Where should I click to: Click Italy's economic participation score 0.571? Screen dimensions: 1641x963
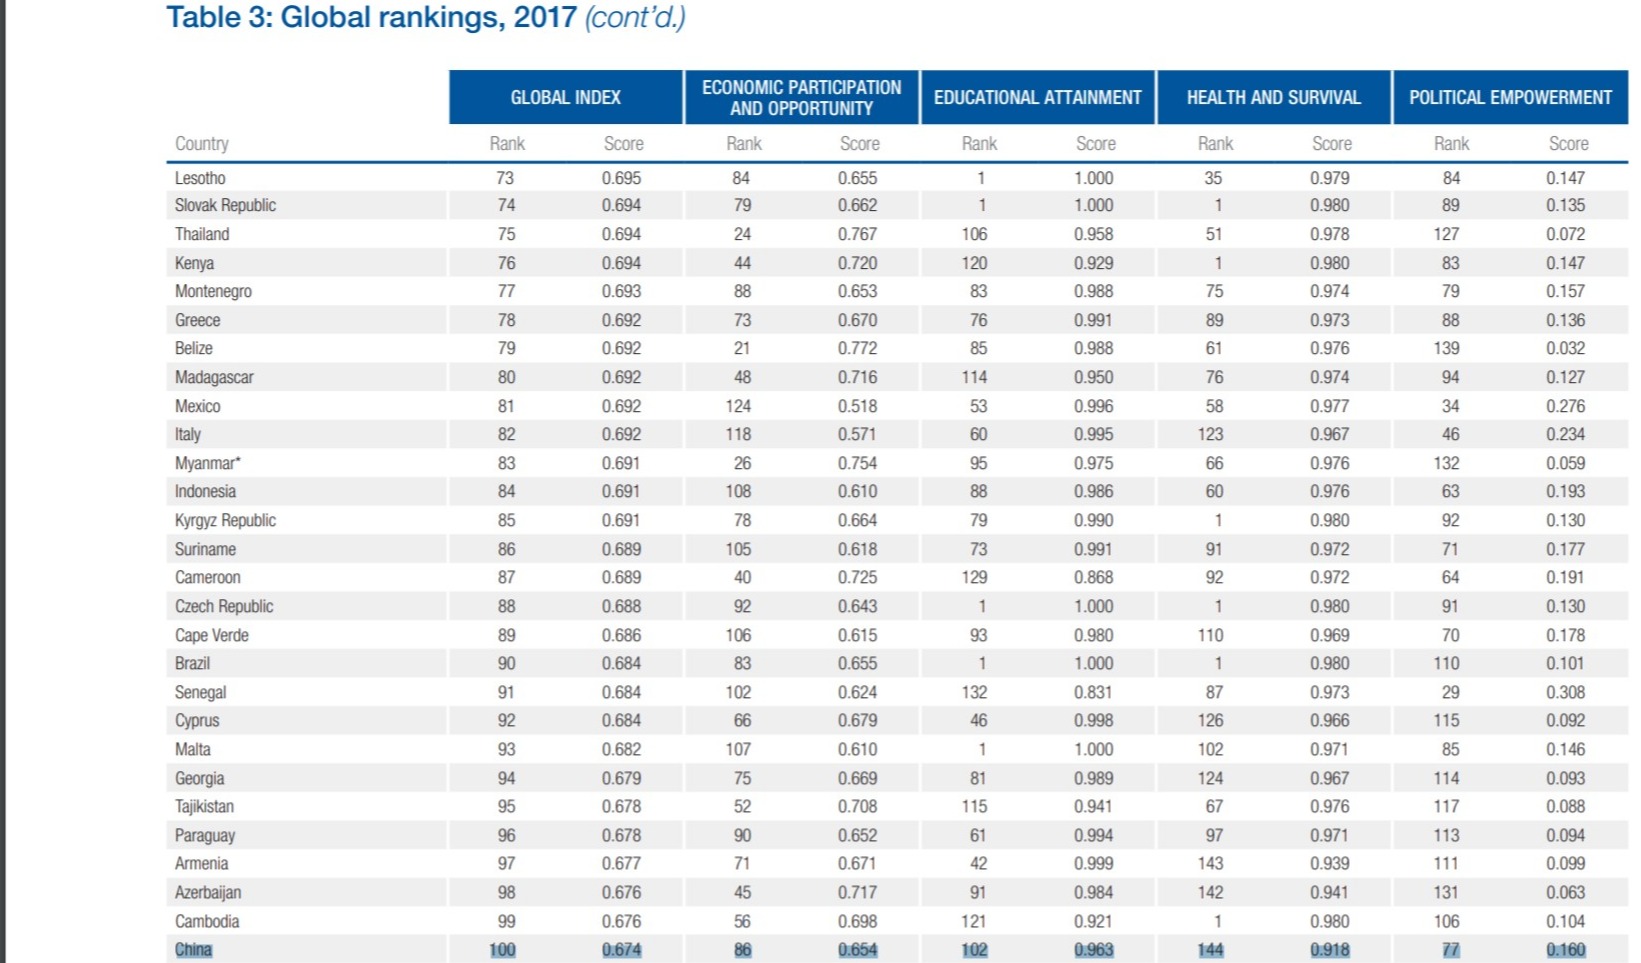click(x=858, y=434)
